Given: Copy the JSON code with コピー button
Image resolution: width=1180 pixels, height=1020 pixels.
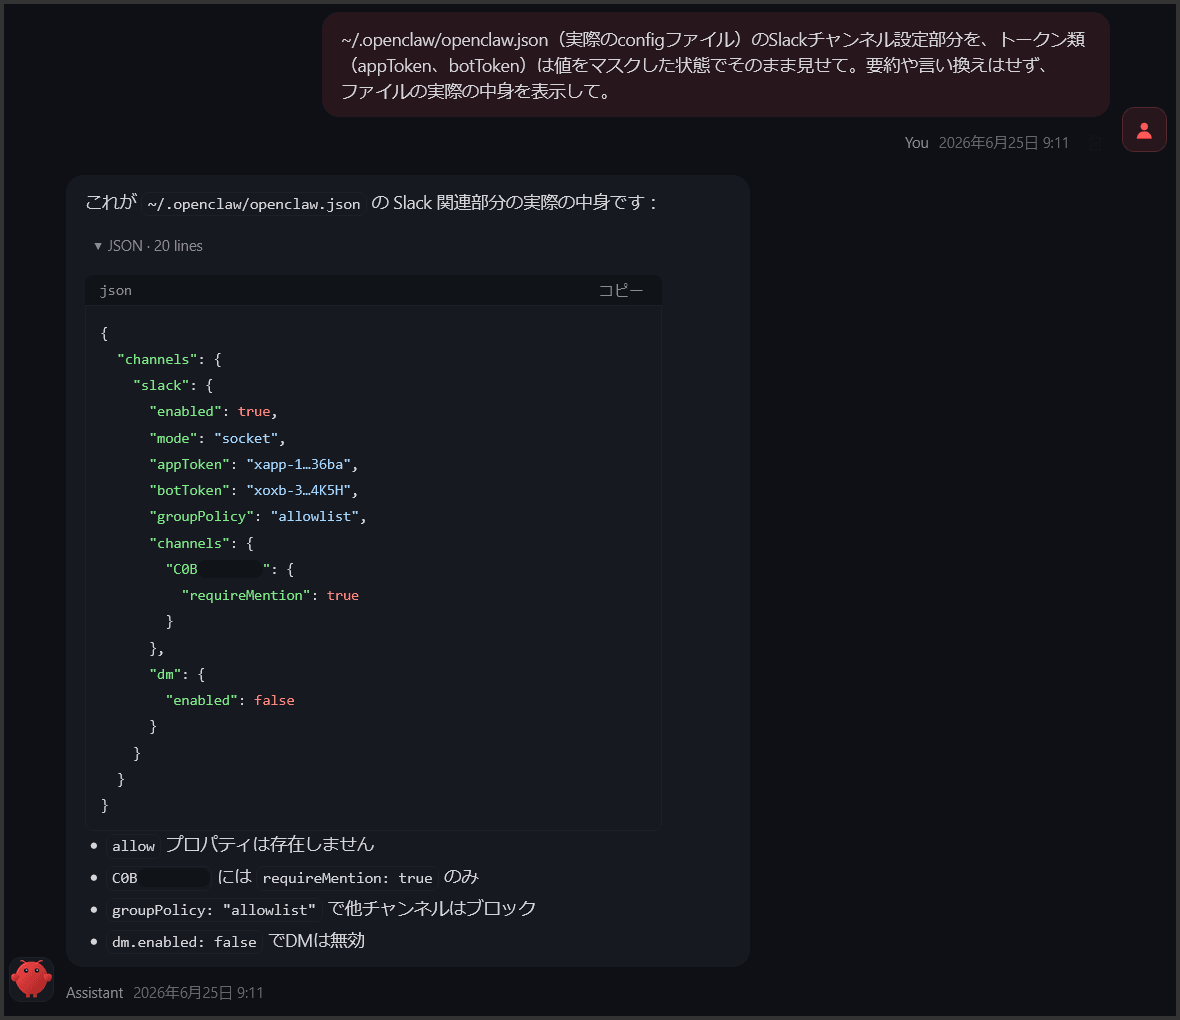Looking at the screenshot, I should (x=621, y=291).
